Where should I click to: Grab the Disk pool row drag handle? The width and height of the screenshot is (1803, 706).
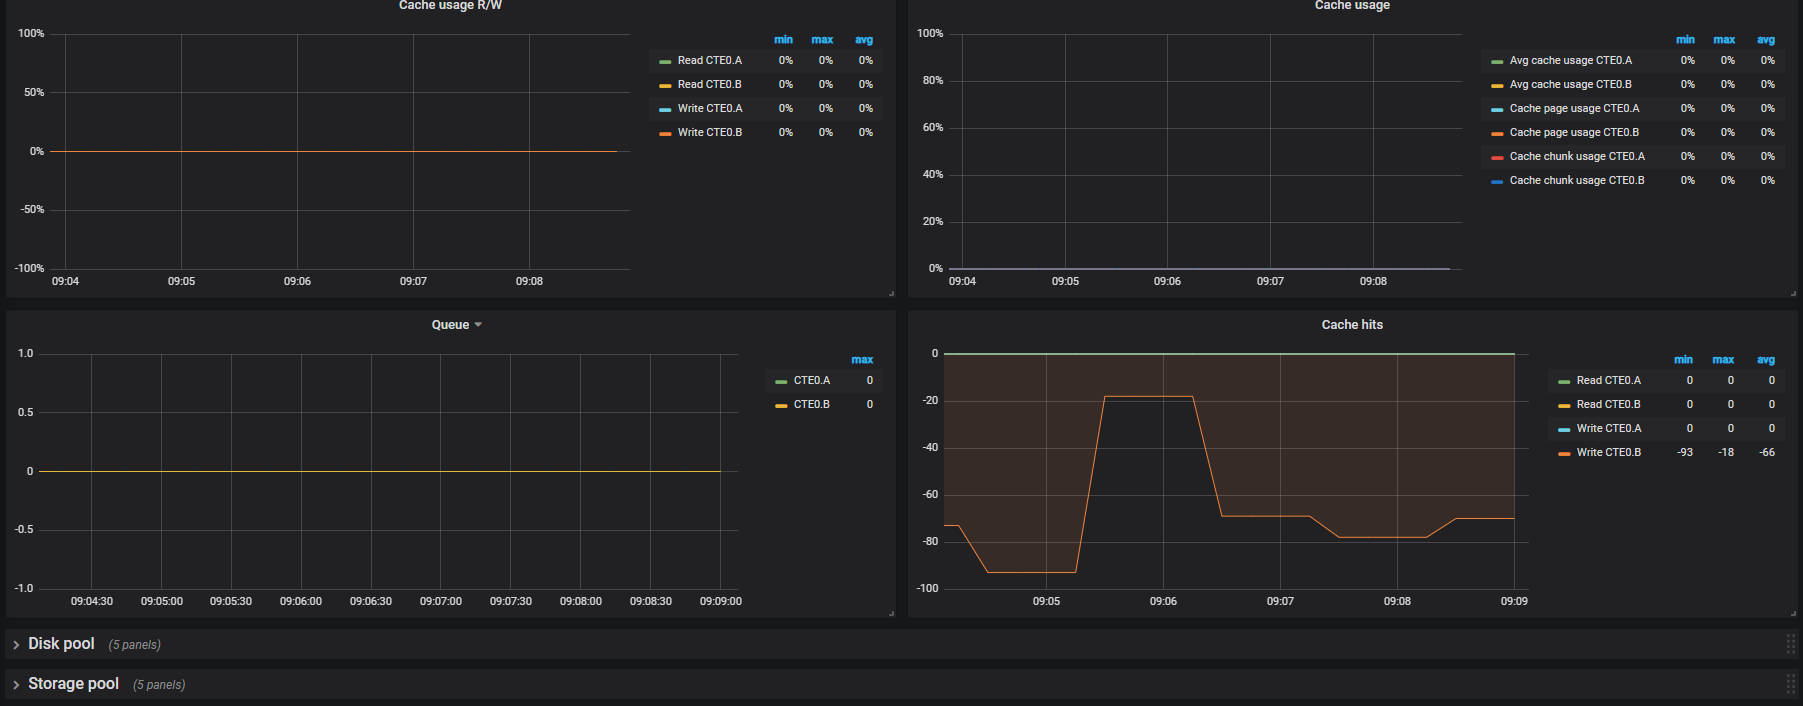point(1790,644)
